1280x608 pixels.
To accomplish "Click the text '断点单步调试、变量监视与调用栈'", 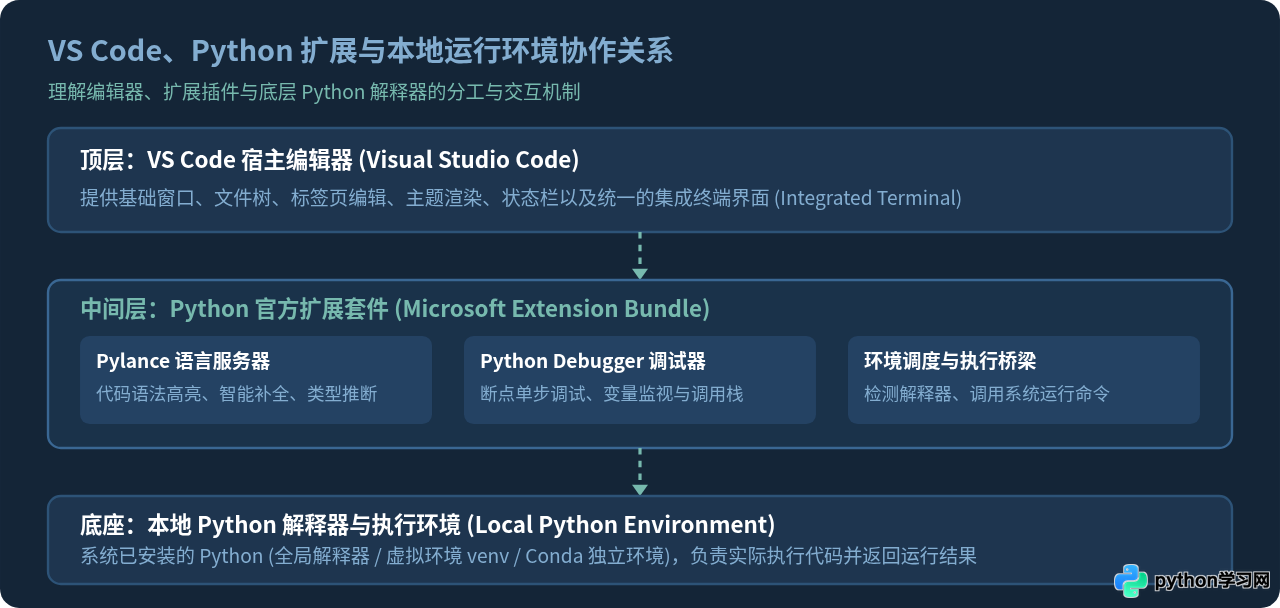I will [x=612, y=394].
